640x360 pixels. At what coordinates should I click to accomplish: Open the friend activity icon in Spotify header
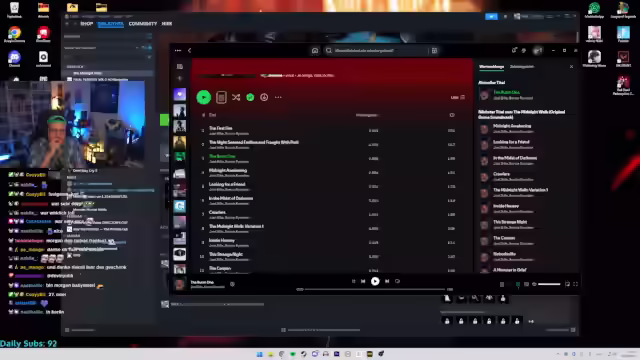coord(524,51)
